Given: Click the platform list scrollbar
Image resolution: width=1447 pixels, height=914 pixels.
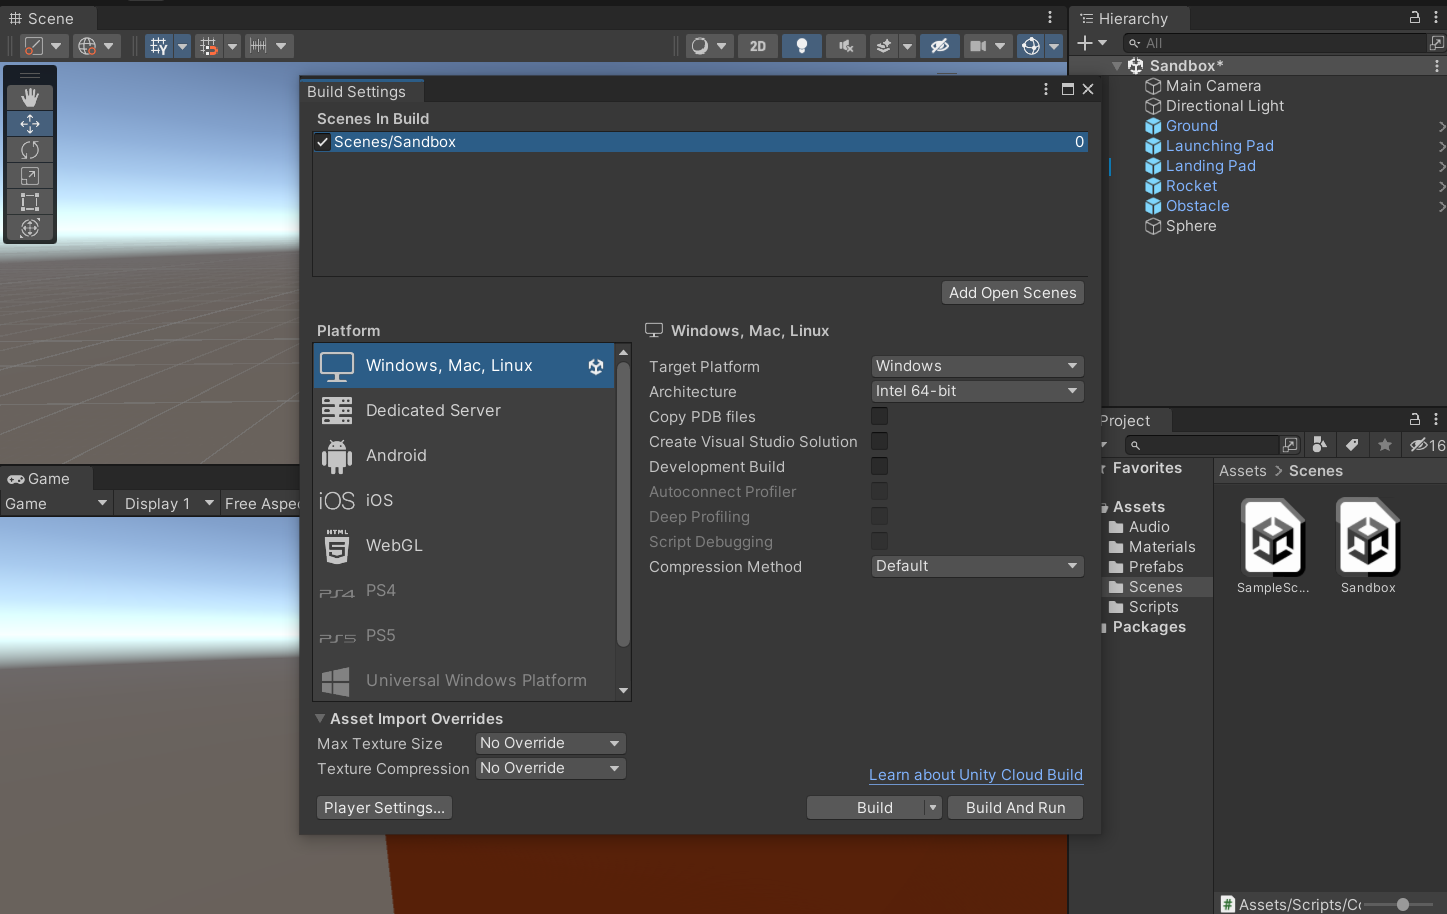Looking at the screenshot, I should tap(623, 505).
